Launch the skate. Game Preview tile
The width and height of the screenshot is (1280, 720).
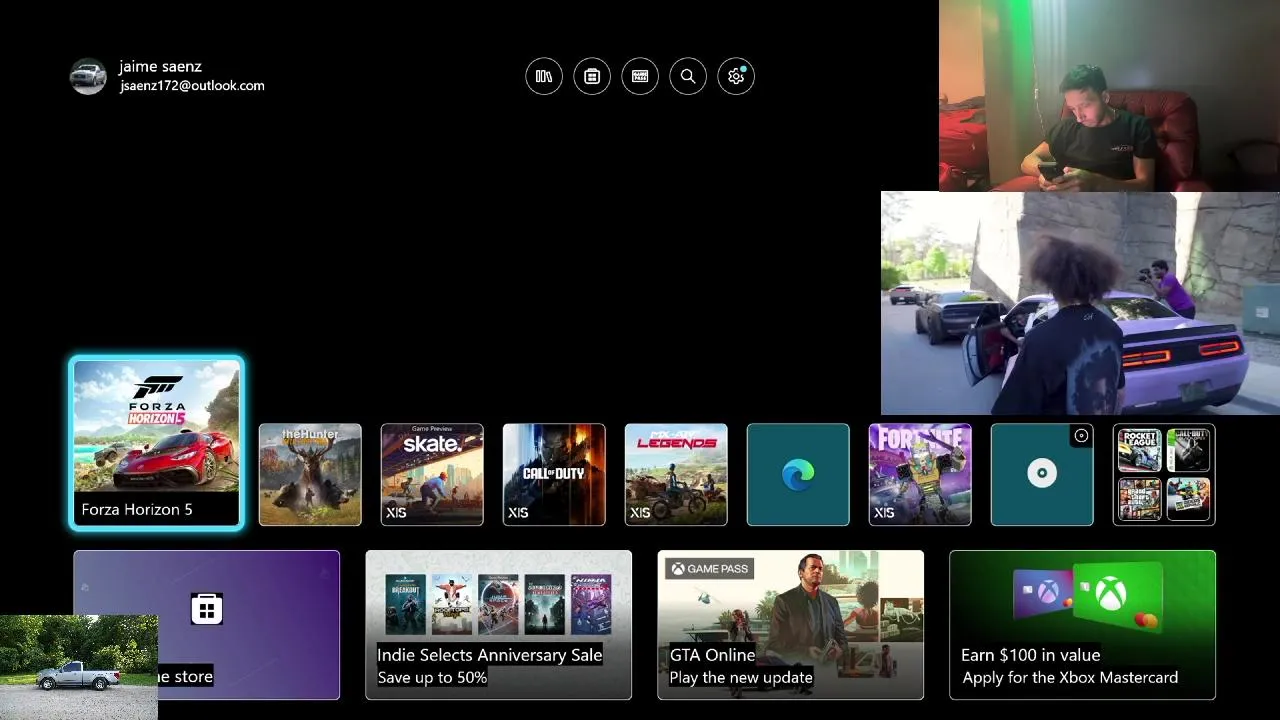coord(432,474)
